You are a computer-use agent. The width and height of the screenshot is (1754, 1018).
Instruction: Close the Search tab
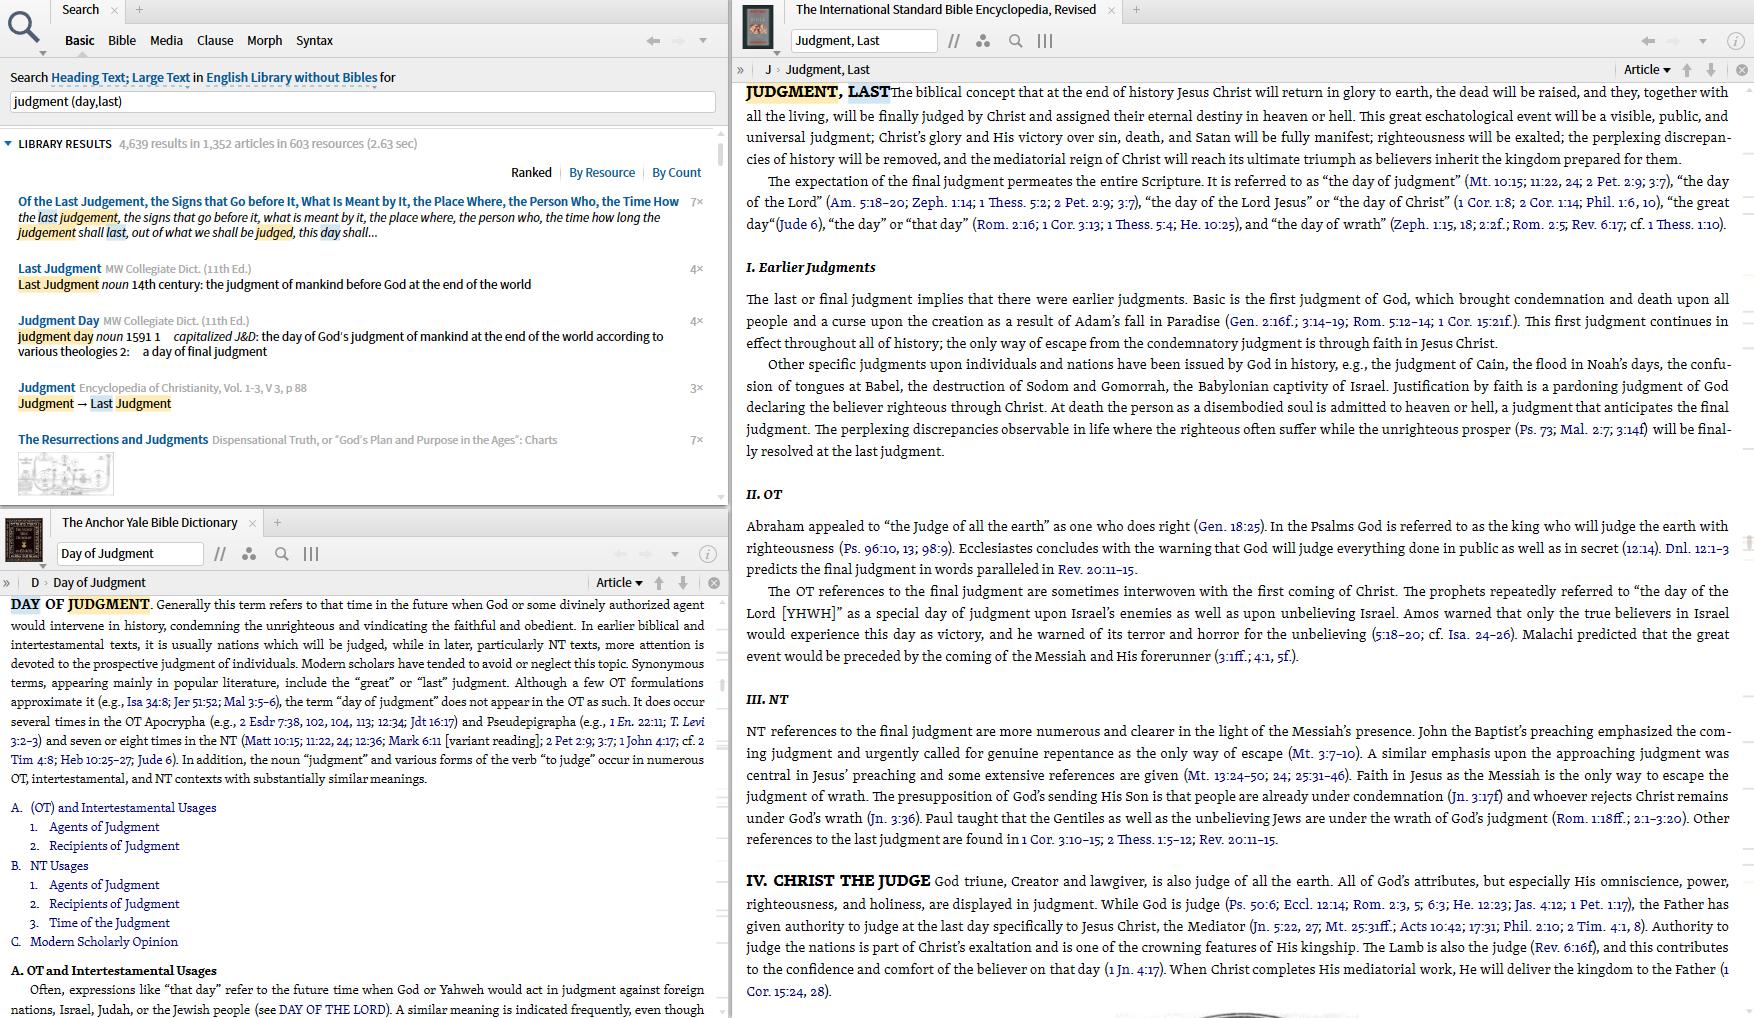pyautogui.click(x=114, y=10)
